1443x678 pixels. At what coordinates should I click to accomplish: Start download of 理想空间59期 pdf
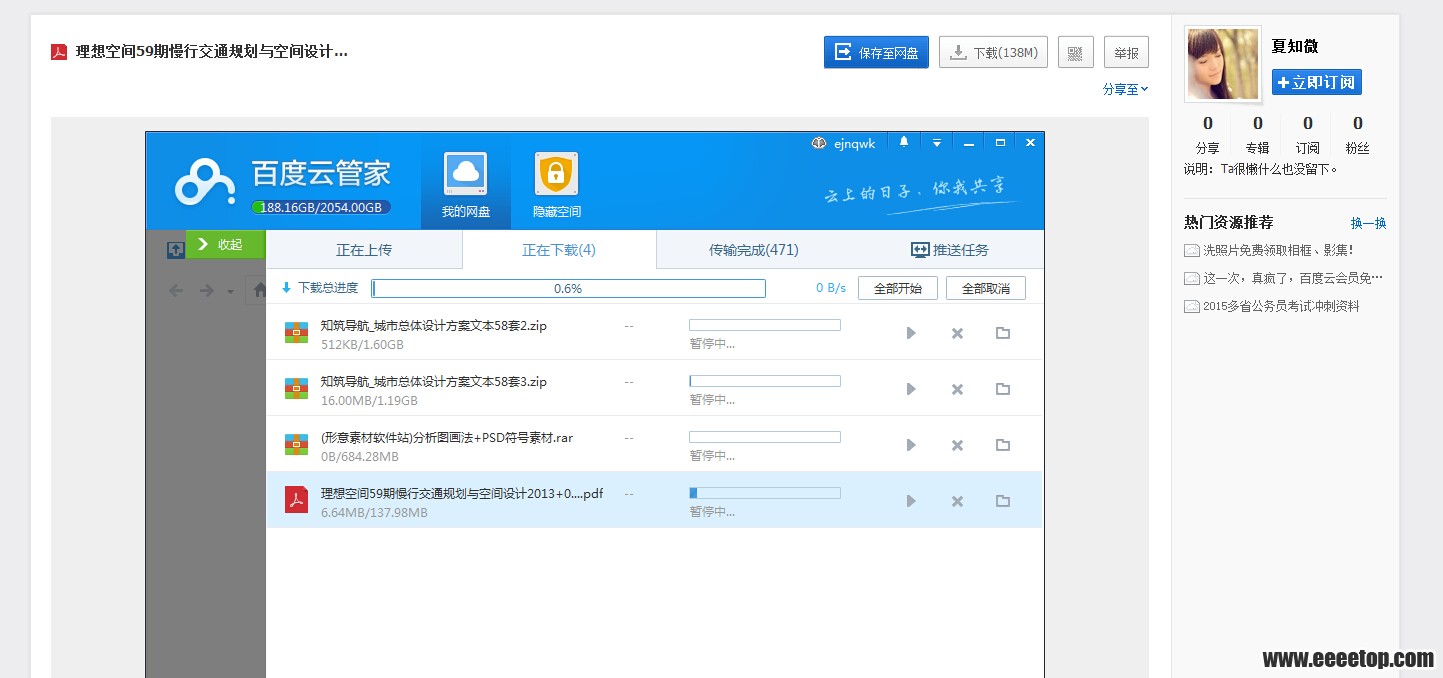pyautogui.click(x=911, y=501)
